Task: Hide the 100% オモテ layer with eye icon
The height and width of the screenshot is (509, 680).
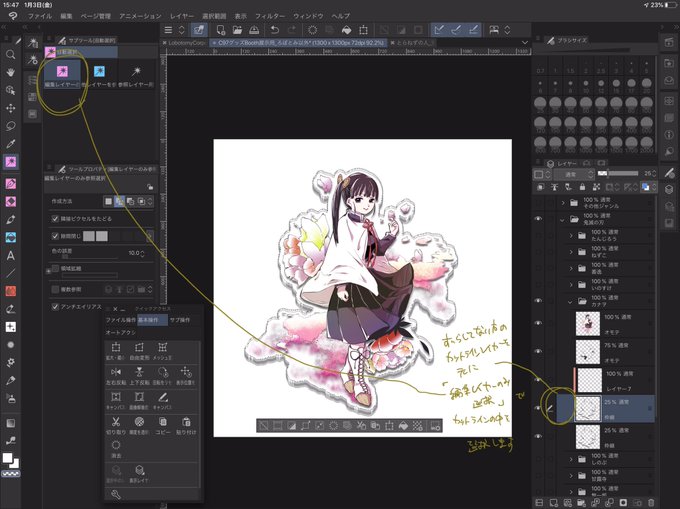Action: click(x=538, y=323)
